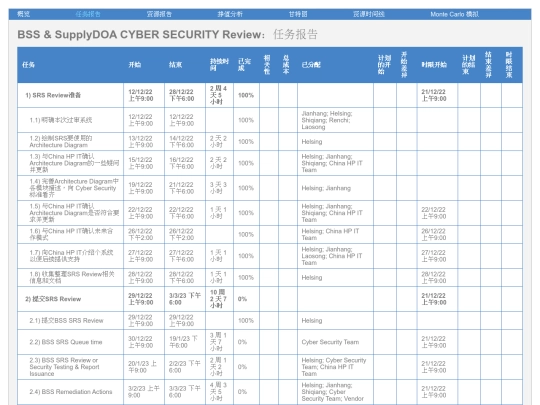Click the 时限结束 column header
The image size is (540, 405).
[509, 65]
